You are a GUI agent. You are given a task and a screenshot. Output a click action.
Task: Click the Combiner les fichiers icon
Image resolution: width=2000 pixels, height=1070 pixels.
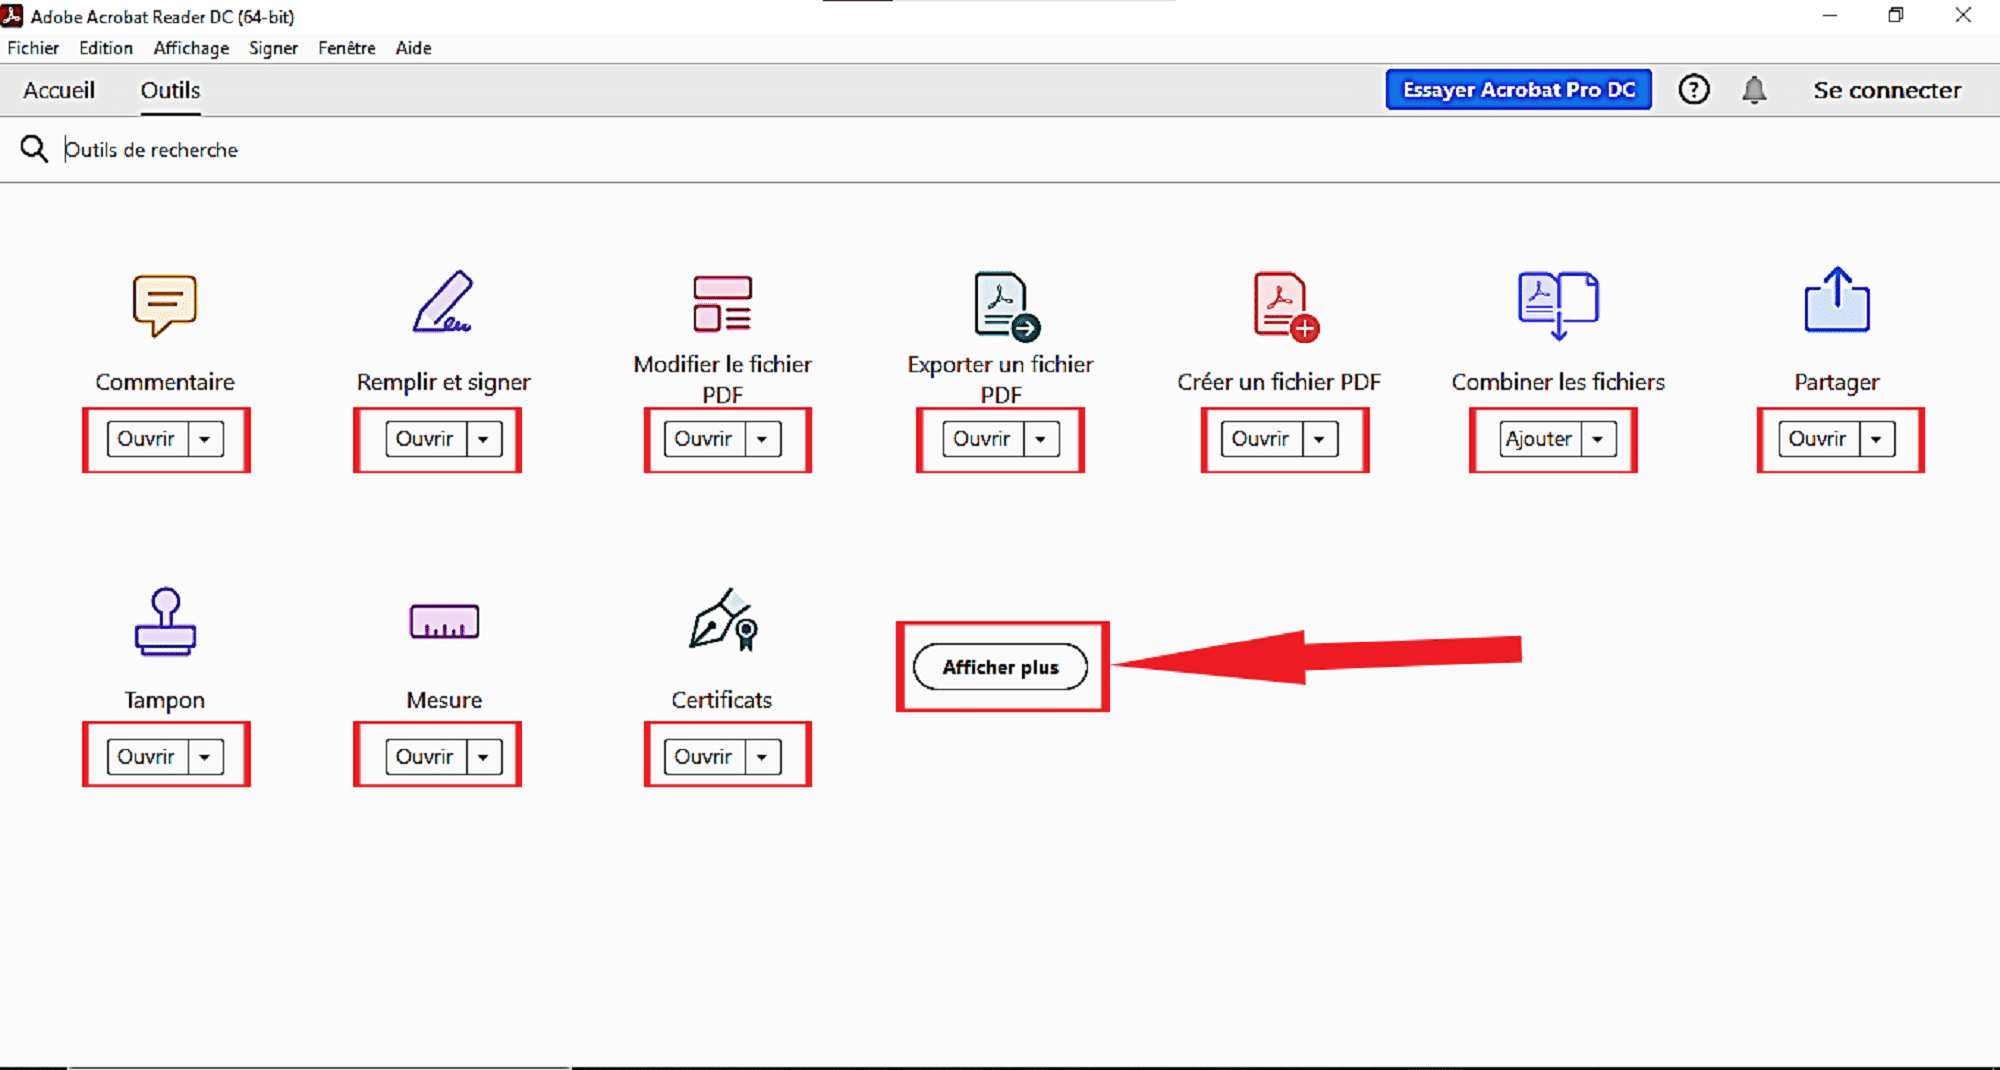[1558, 305]
